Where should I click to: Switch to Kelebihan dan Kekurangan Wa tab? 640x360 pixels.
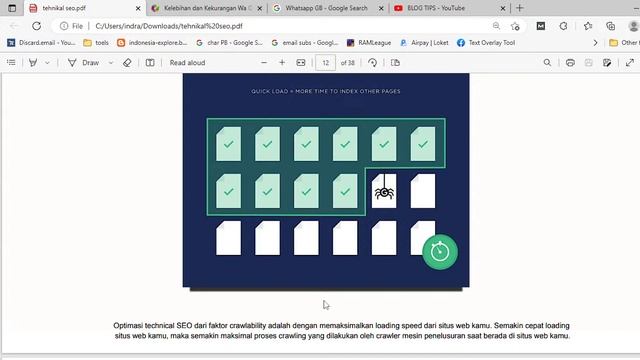206,8
